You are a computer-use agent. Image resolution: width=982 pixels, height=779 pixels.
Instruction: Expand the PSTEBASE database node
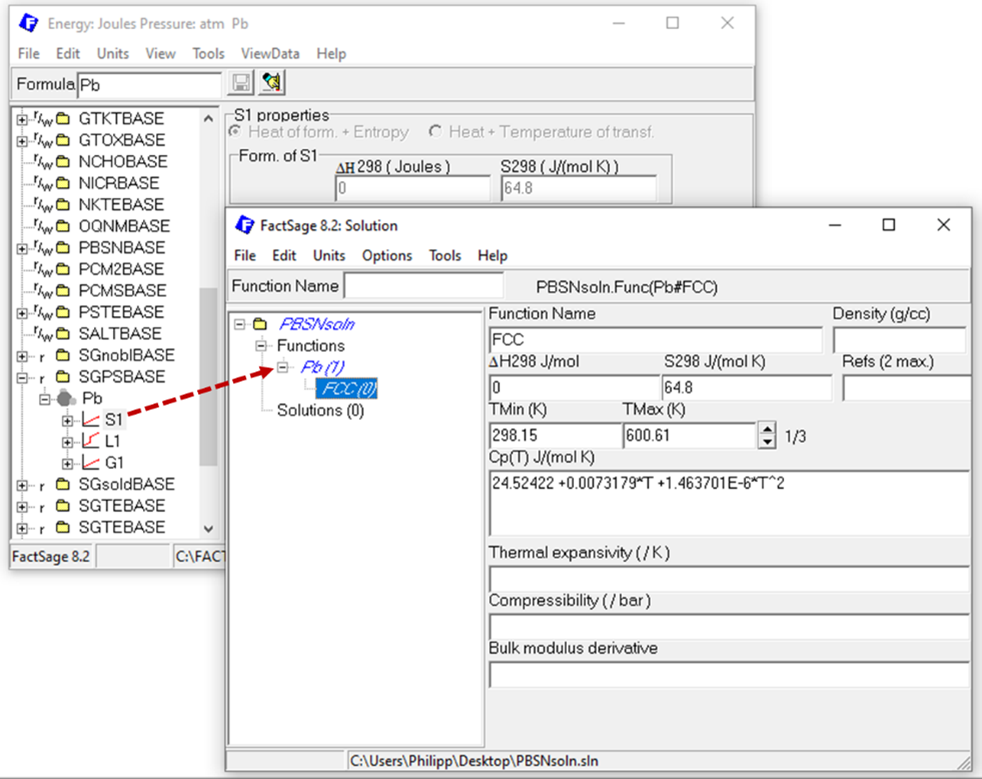click(22, 313)
